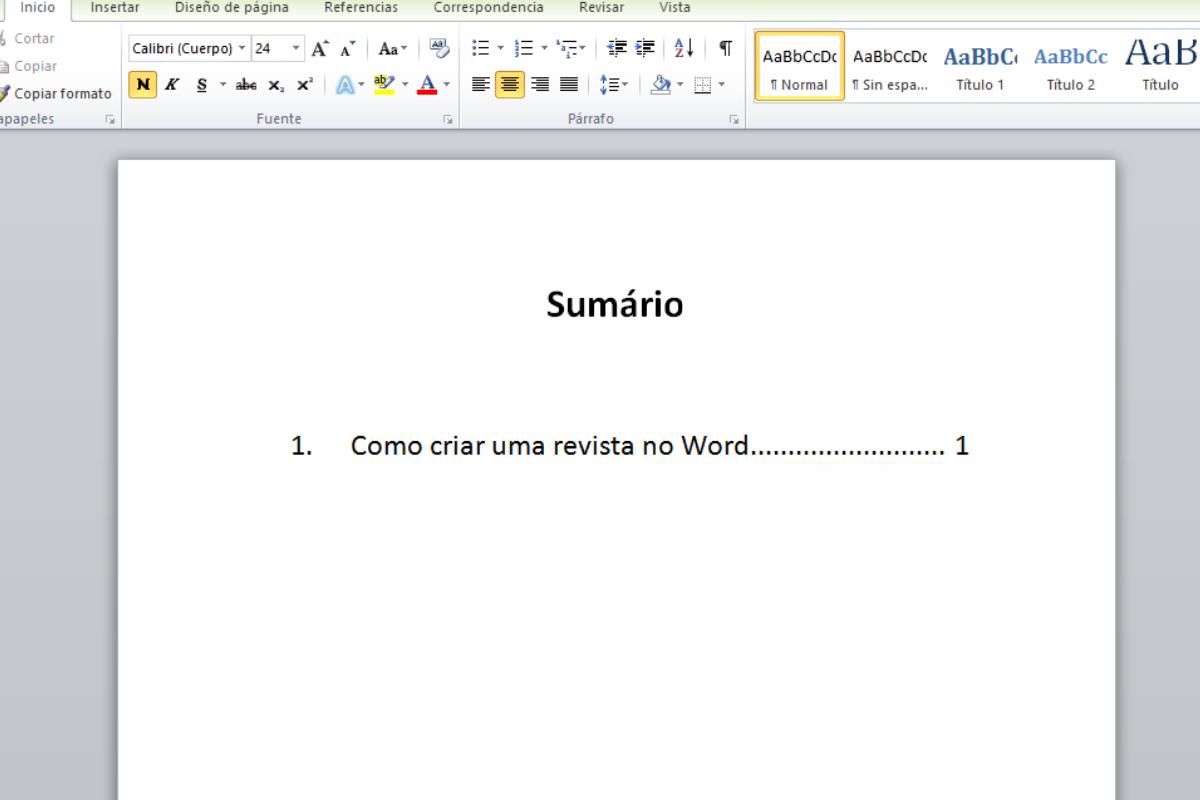Show paragraph marks with pilcrow icon
The height and width of the screenshot is (800, 1200).
(725, 48)
